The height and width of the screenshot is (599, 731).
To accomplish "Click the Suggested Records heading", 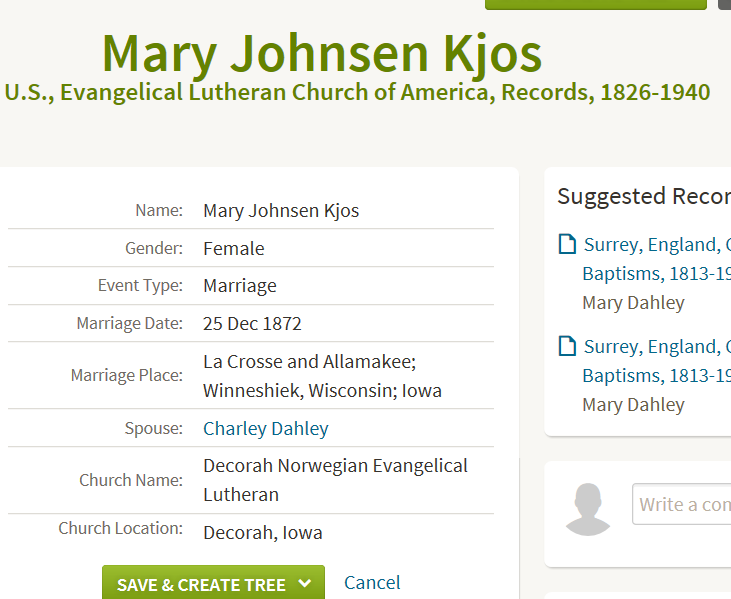I will pyautogui.click(x=644, y=196).
